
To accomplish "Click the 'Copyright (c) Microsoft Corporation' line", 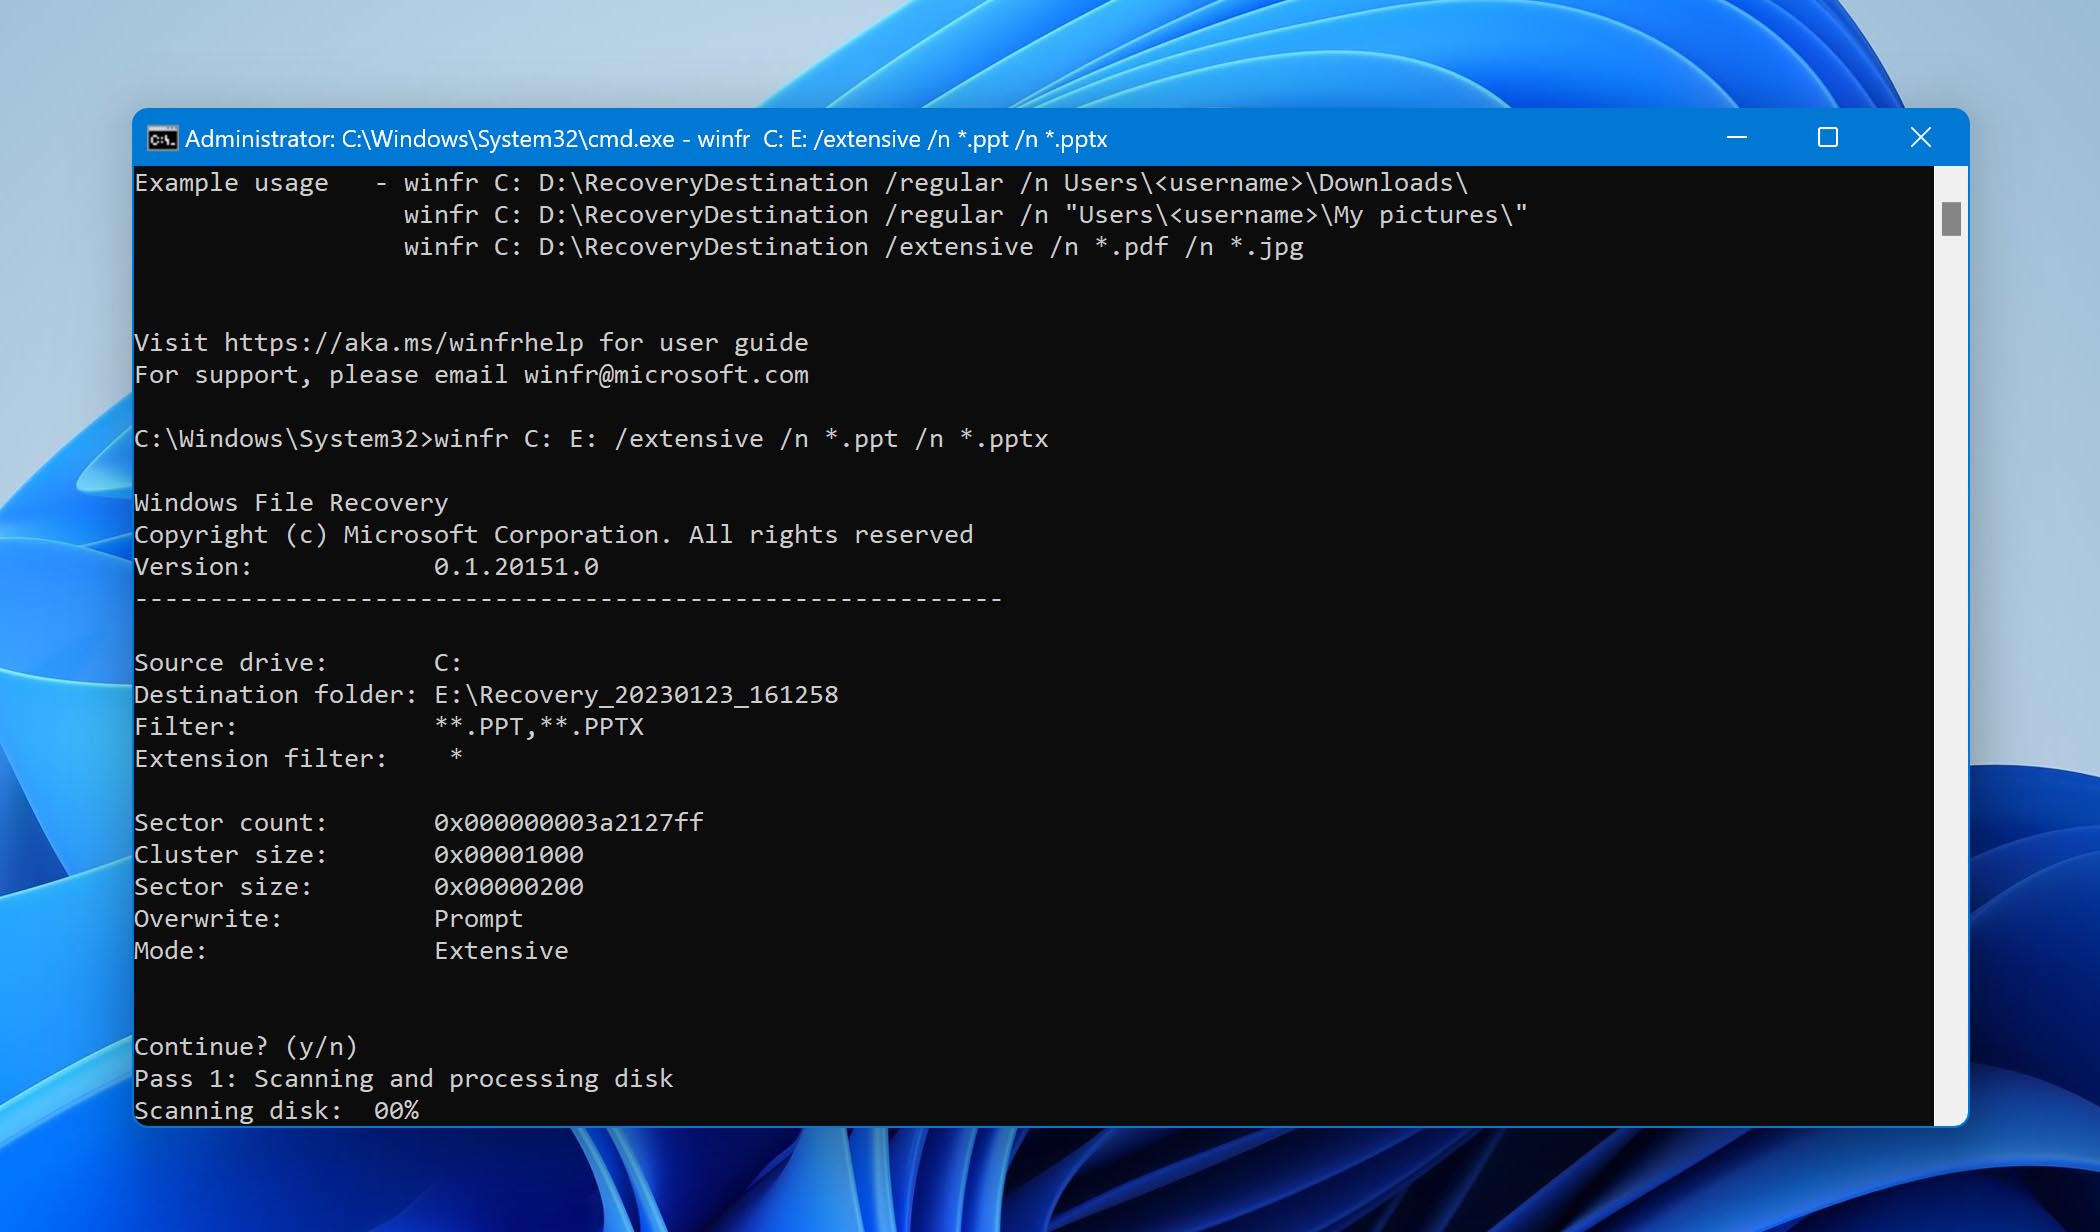I will (x=553, y=535).
